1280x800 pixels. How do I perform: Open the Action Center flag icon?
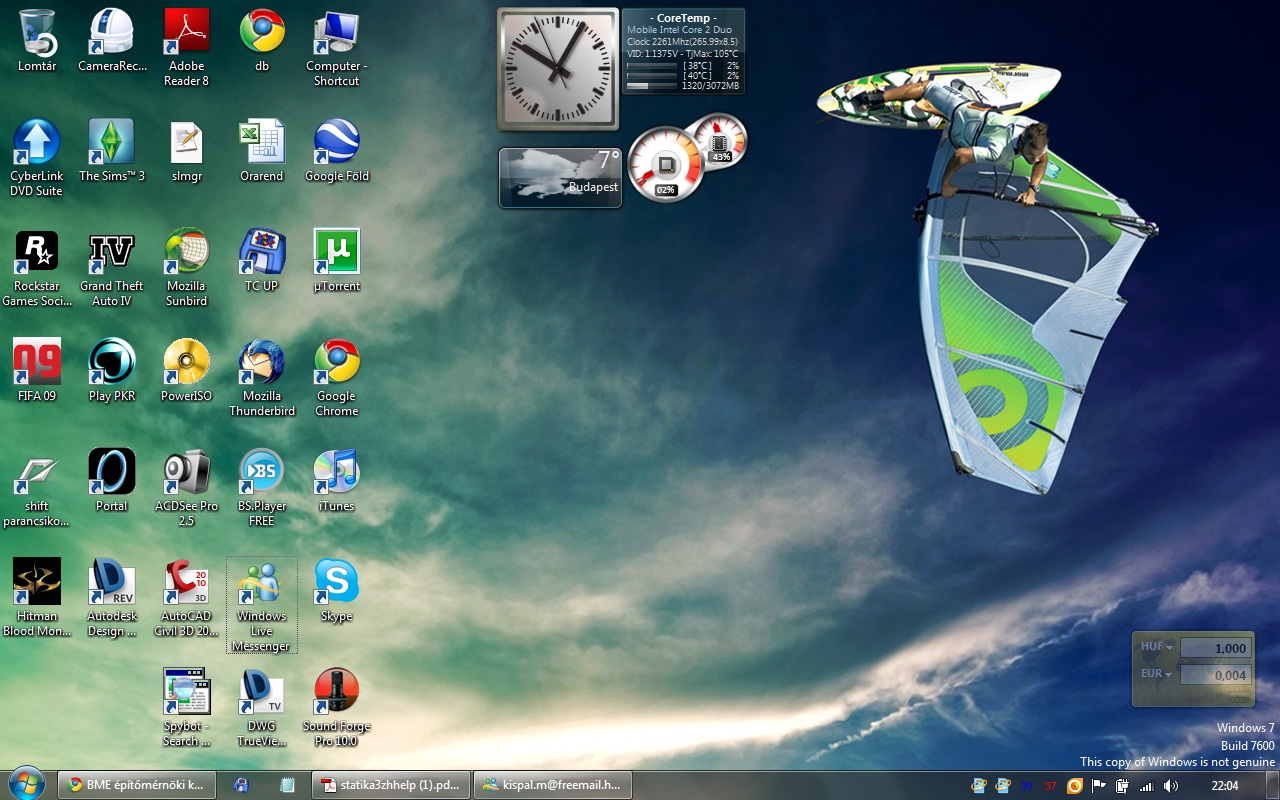pos(1099,786)
